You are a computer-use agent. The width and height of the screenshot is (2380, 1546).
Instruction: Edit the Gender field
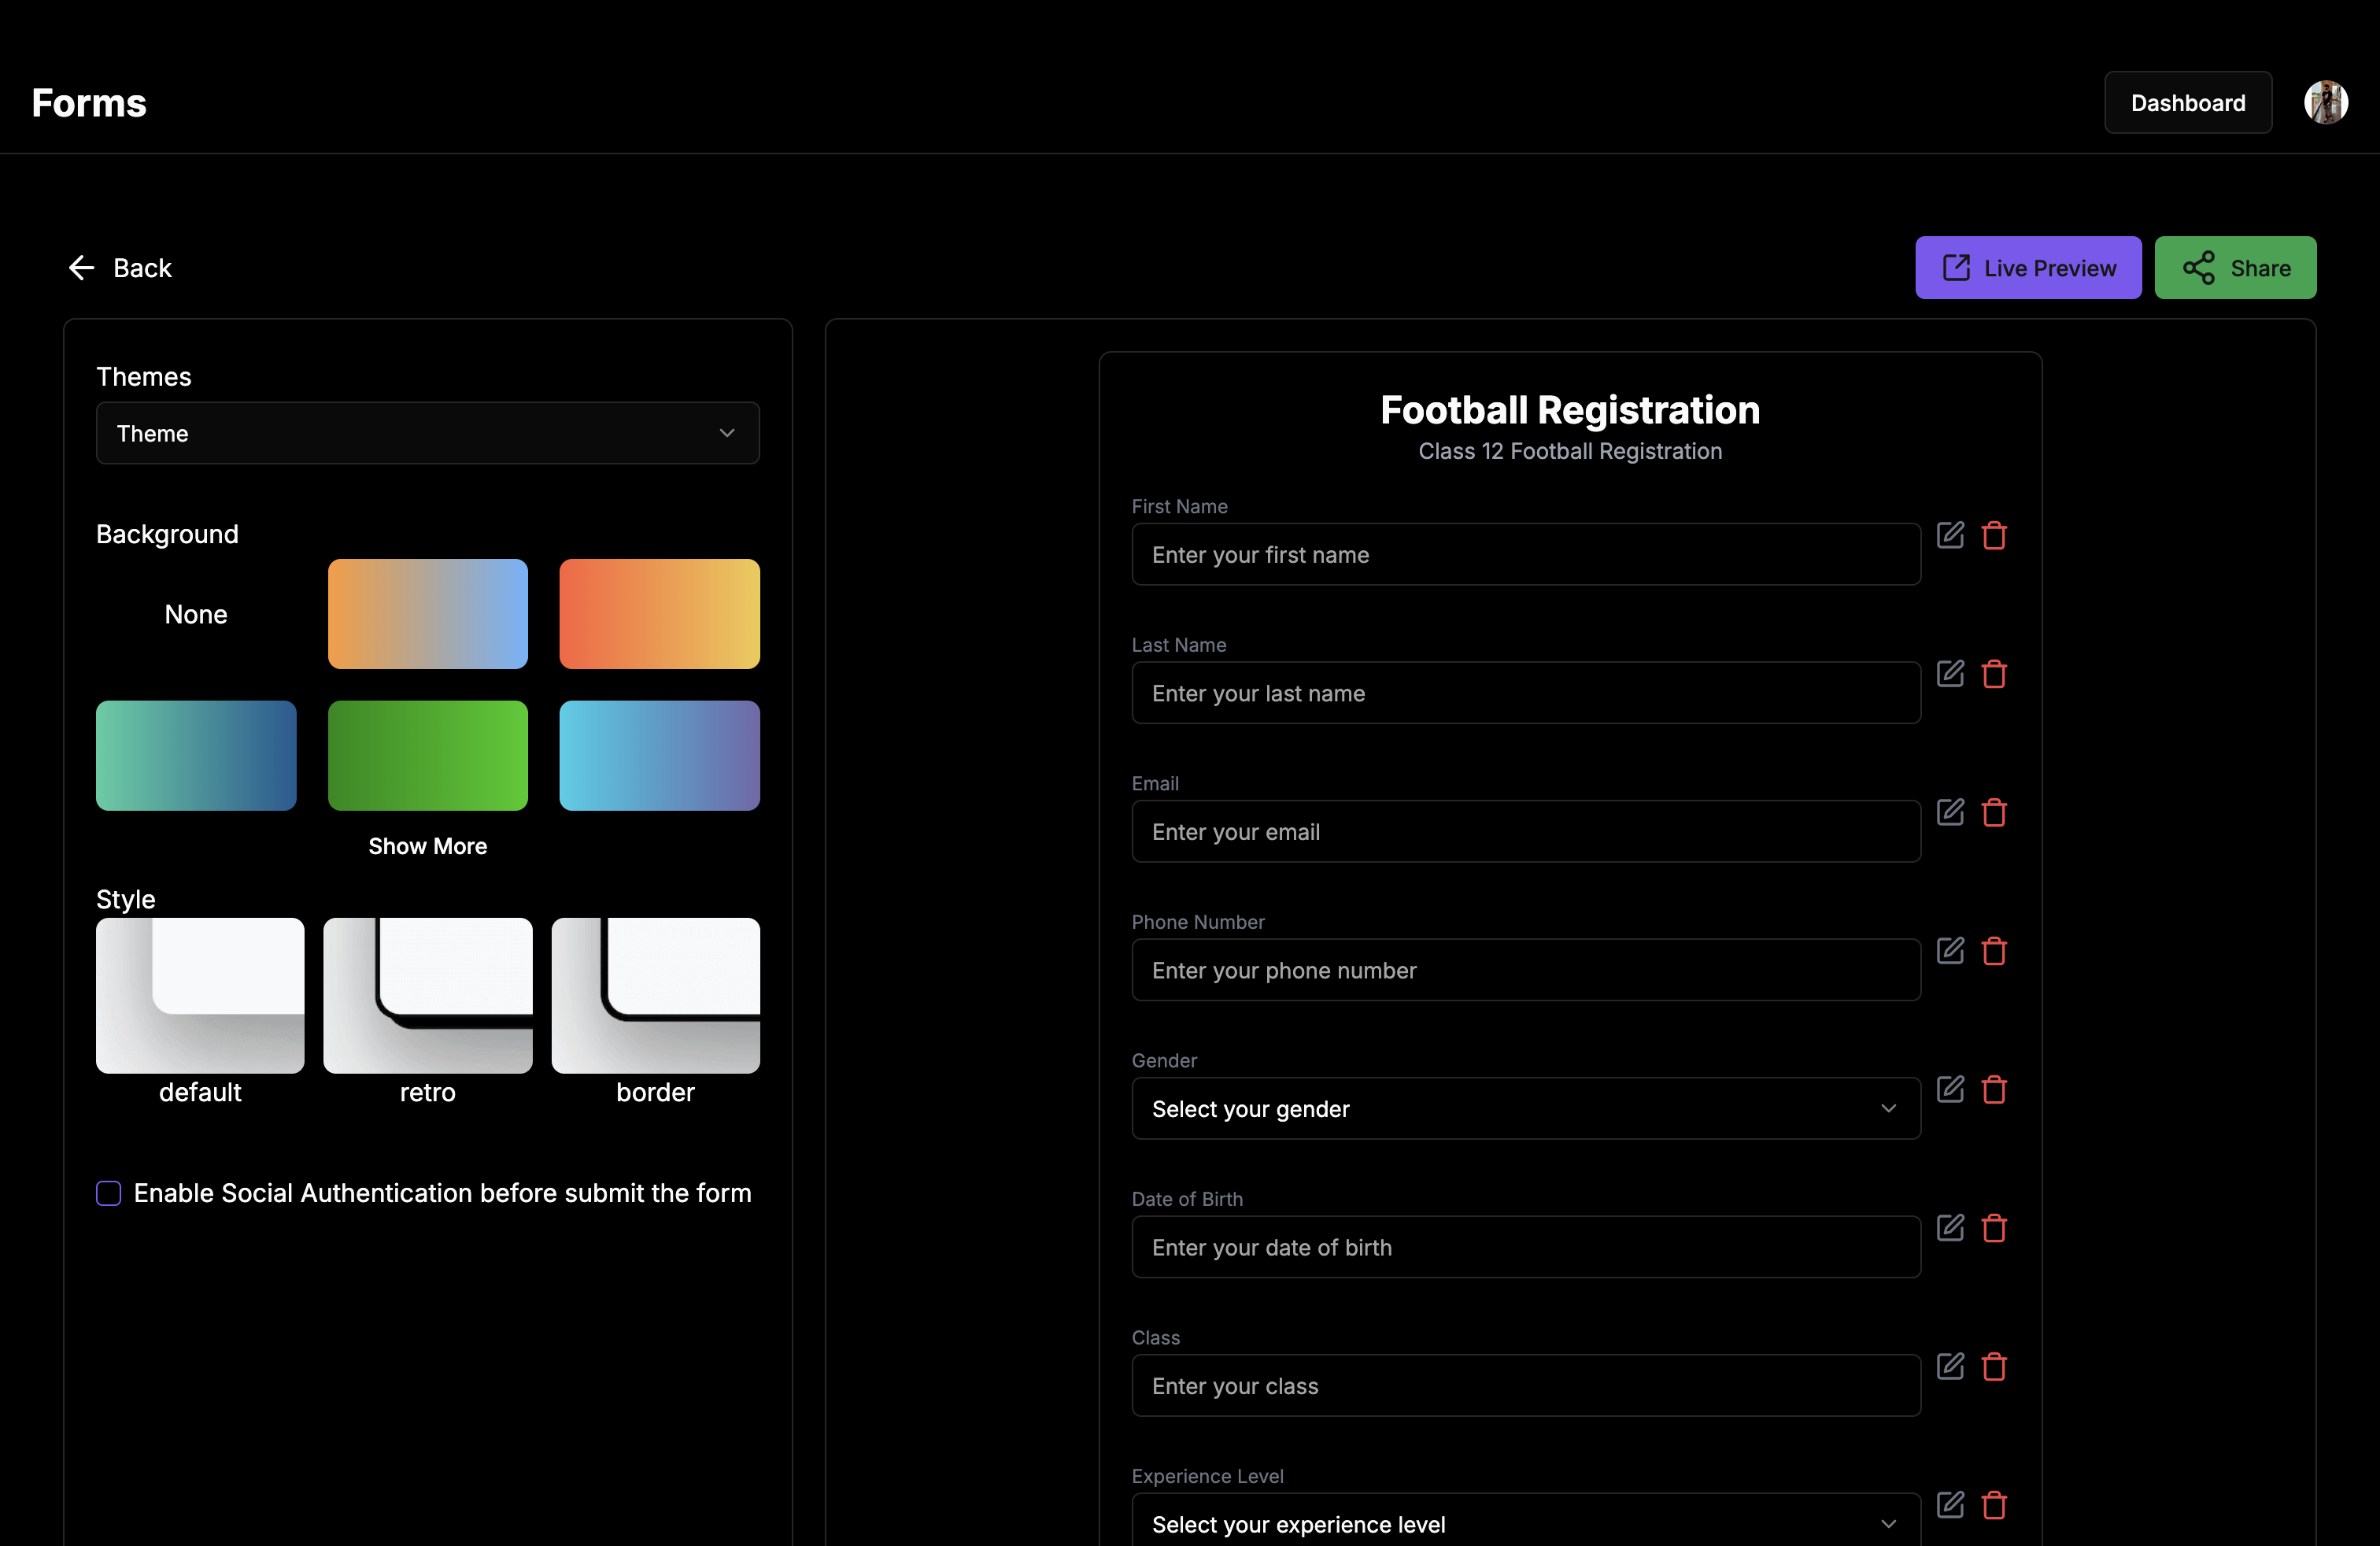tap(1950, 1089)
